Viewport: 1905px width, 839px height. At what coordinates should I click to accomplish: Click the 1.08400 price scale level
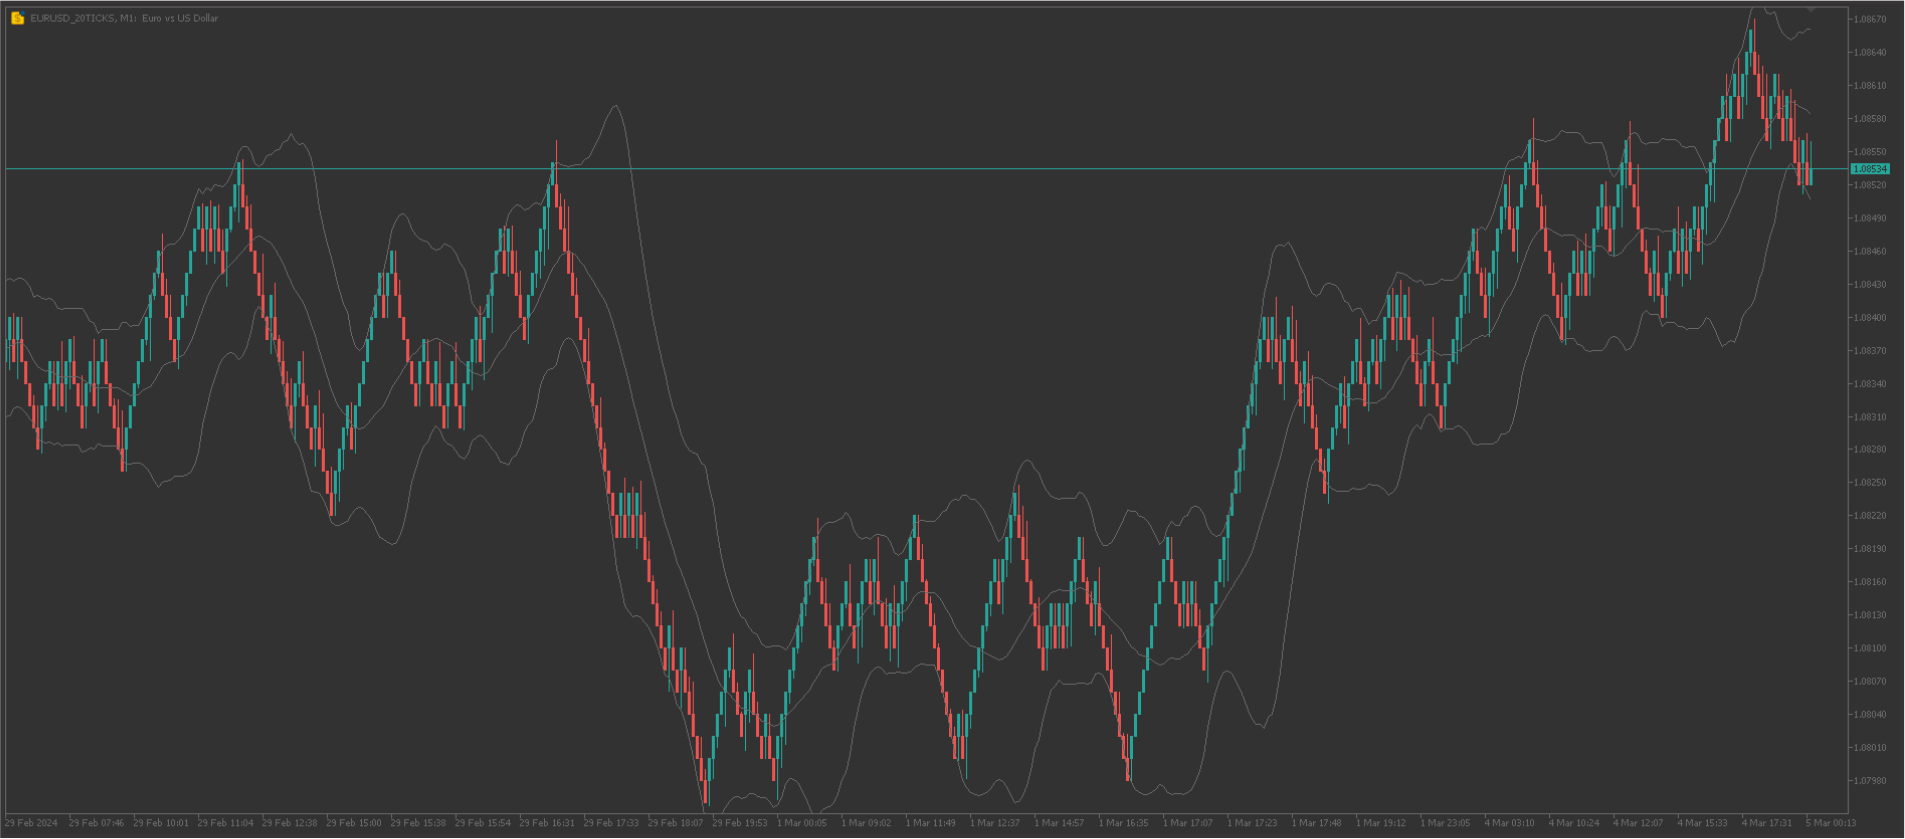click(x=1869, y=318)
